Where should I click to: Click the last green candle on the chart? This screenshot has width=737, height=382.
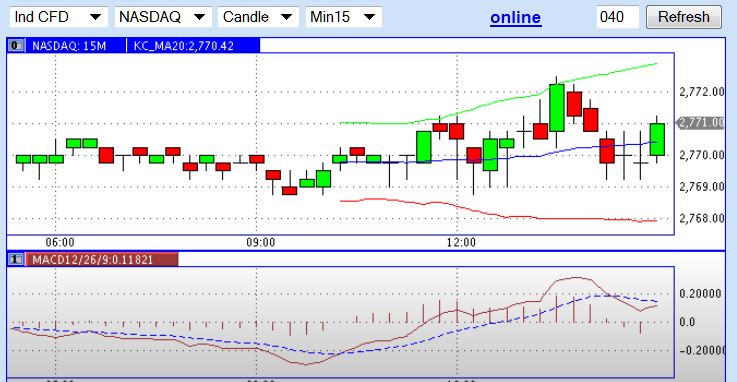[x=657, y=139]
